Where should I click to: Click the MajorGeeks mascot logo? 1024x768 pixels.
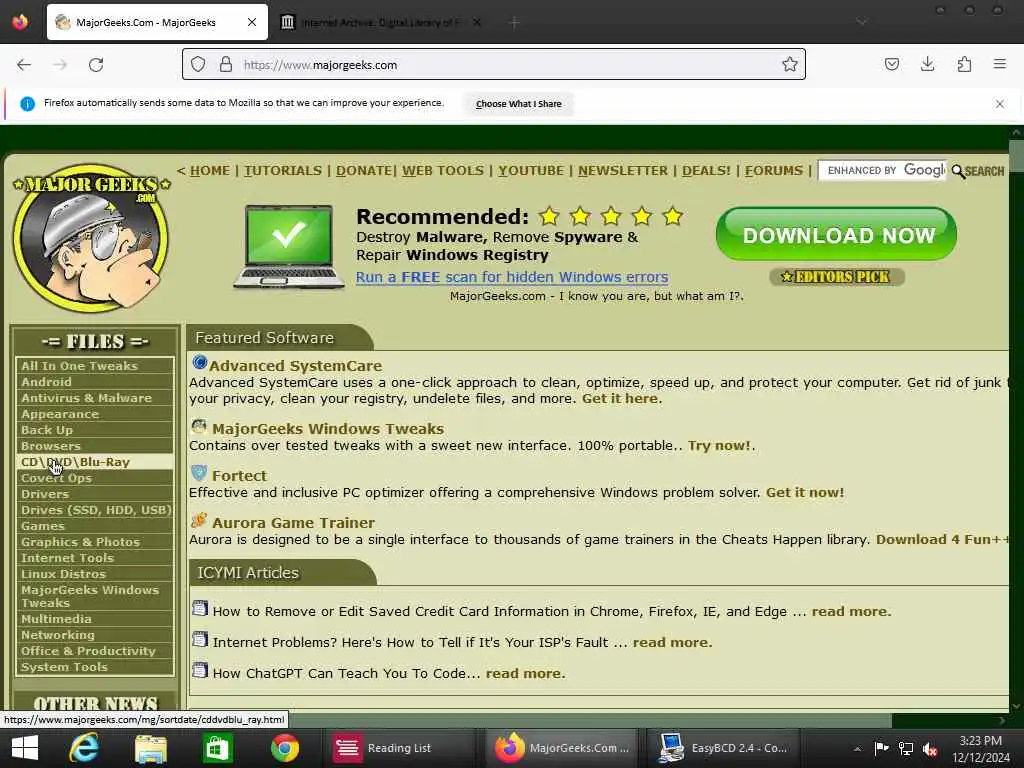(x=91, y=238)
